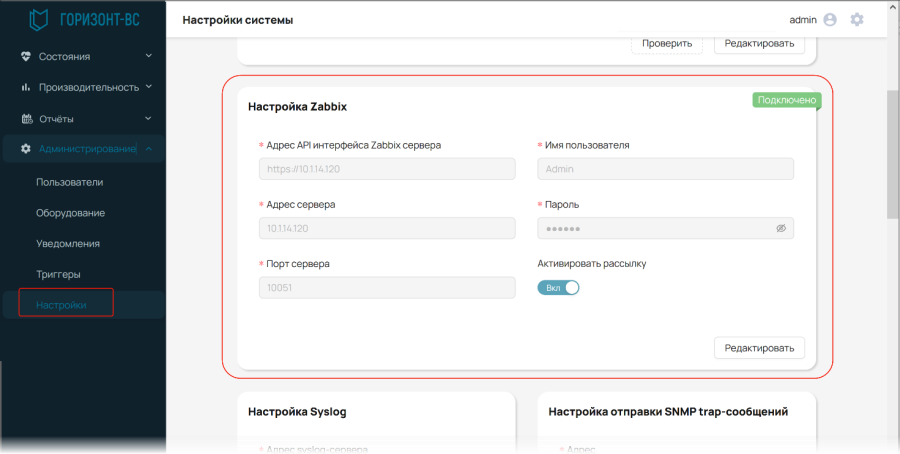Click Редактировать button in Zabbix settings card
The image size is (900, 454).
[x=759, y=348]
